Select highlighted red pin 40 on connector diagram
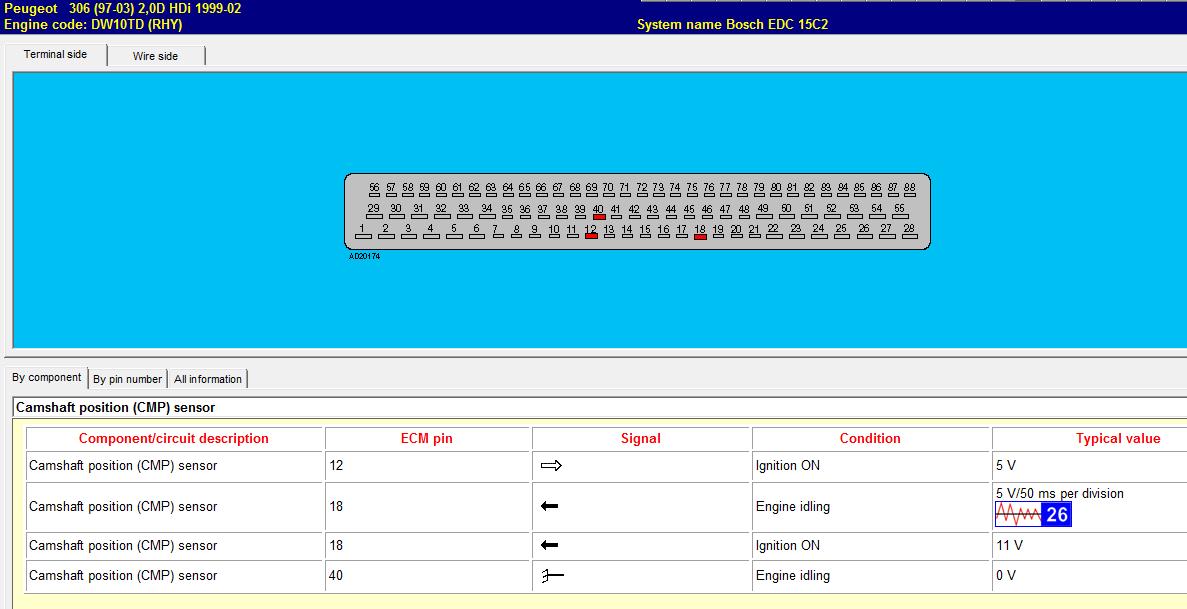1187x609 pixels. 599,217
